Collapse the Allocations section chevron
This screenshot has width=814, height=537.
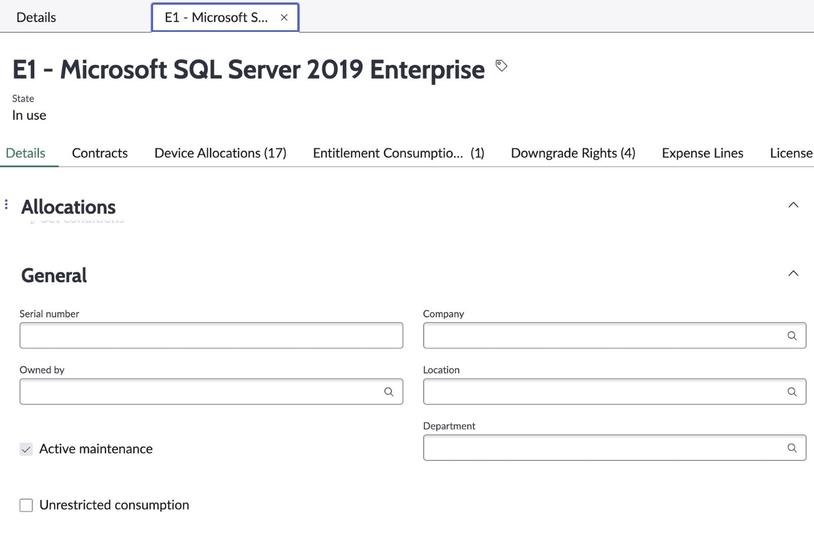coord(793,205)
